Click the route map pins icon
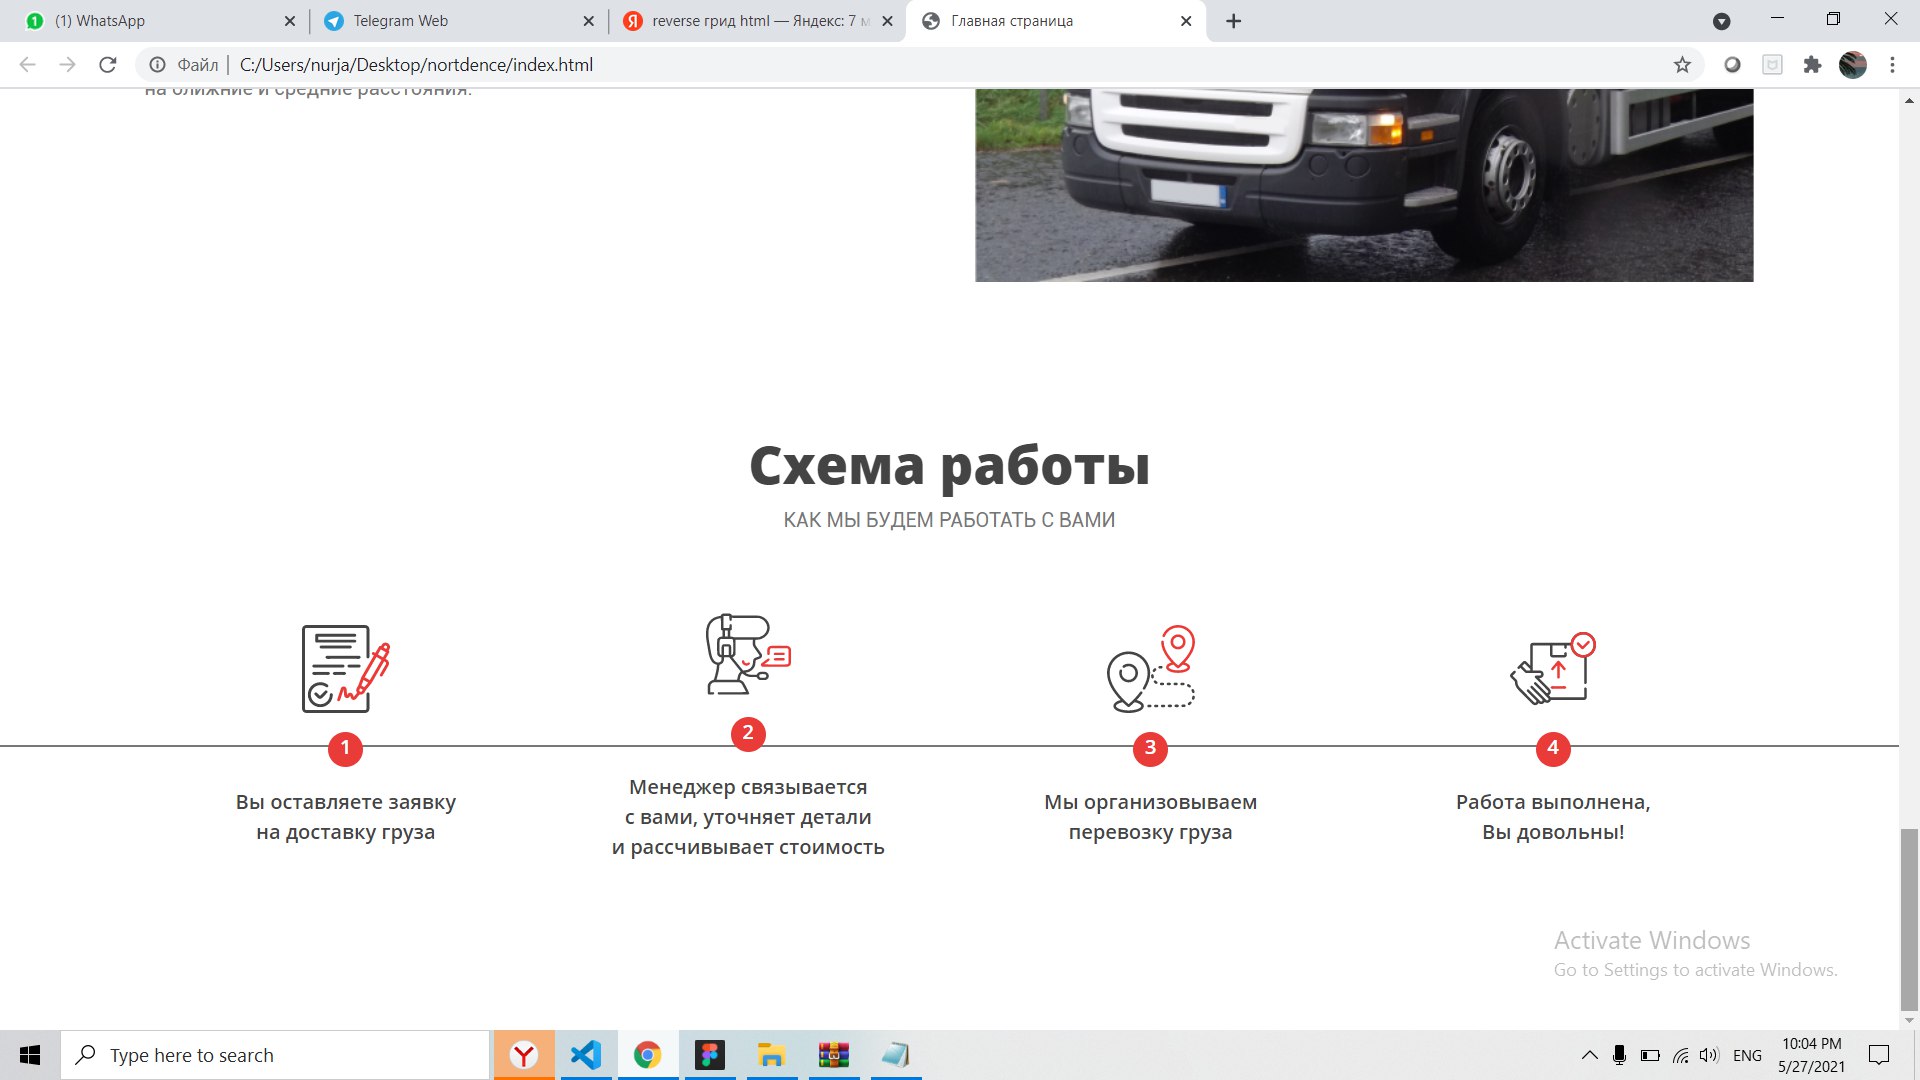This screenshot has height=1080, width=1920. [1151, 669]
